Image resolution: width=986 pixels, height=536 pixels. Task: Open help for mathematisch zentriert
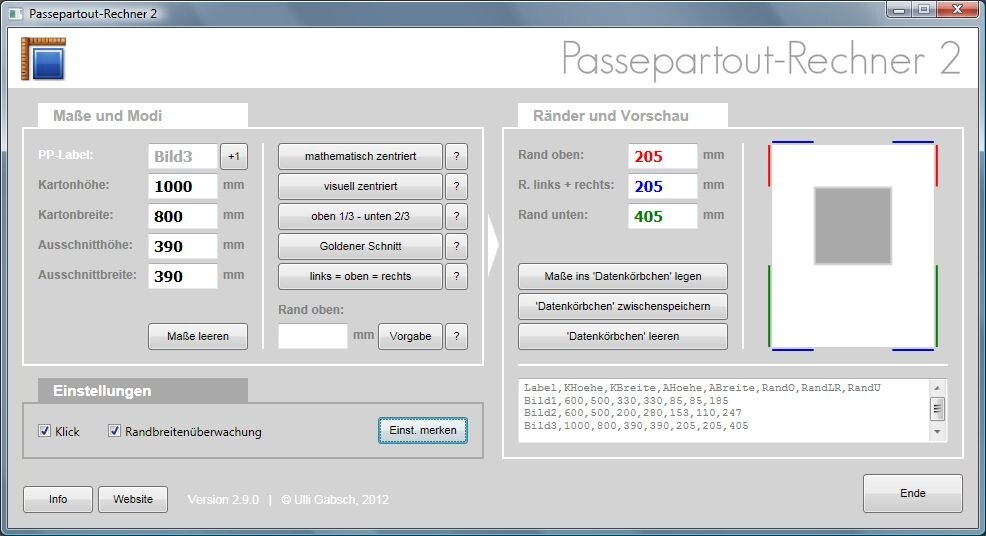pyautogui.click(x=457, y=157)
